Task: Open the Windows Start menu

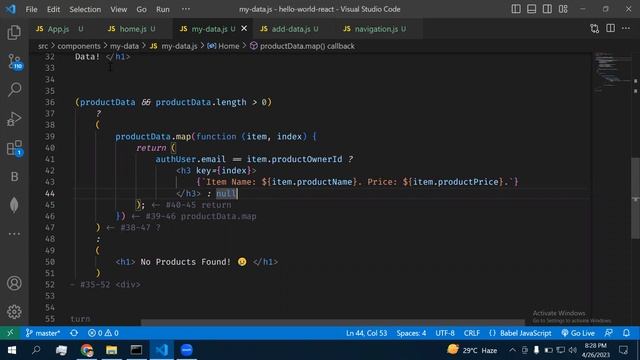Action: tap(11, 350)
